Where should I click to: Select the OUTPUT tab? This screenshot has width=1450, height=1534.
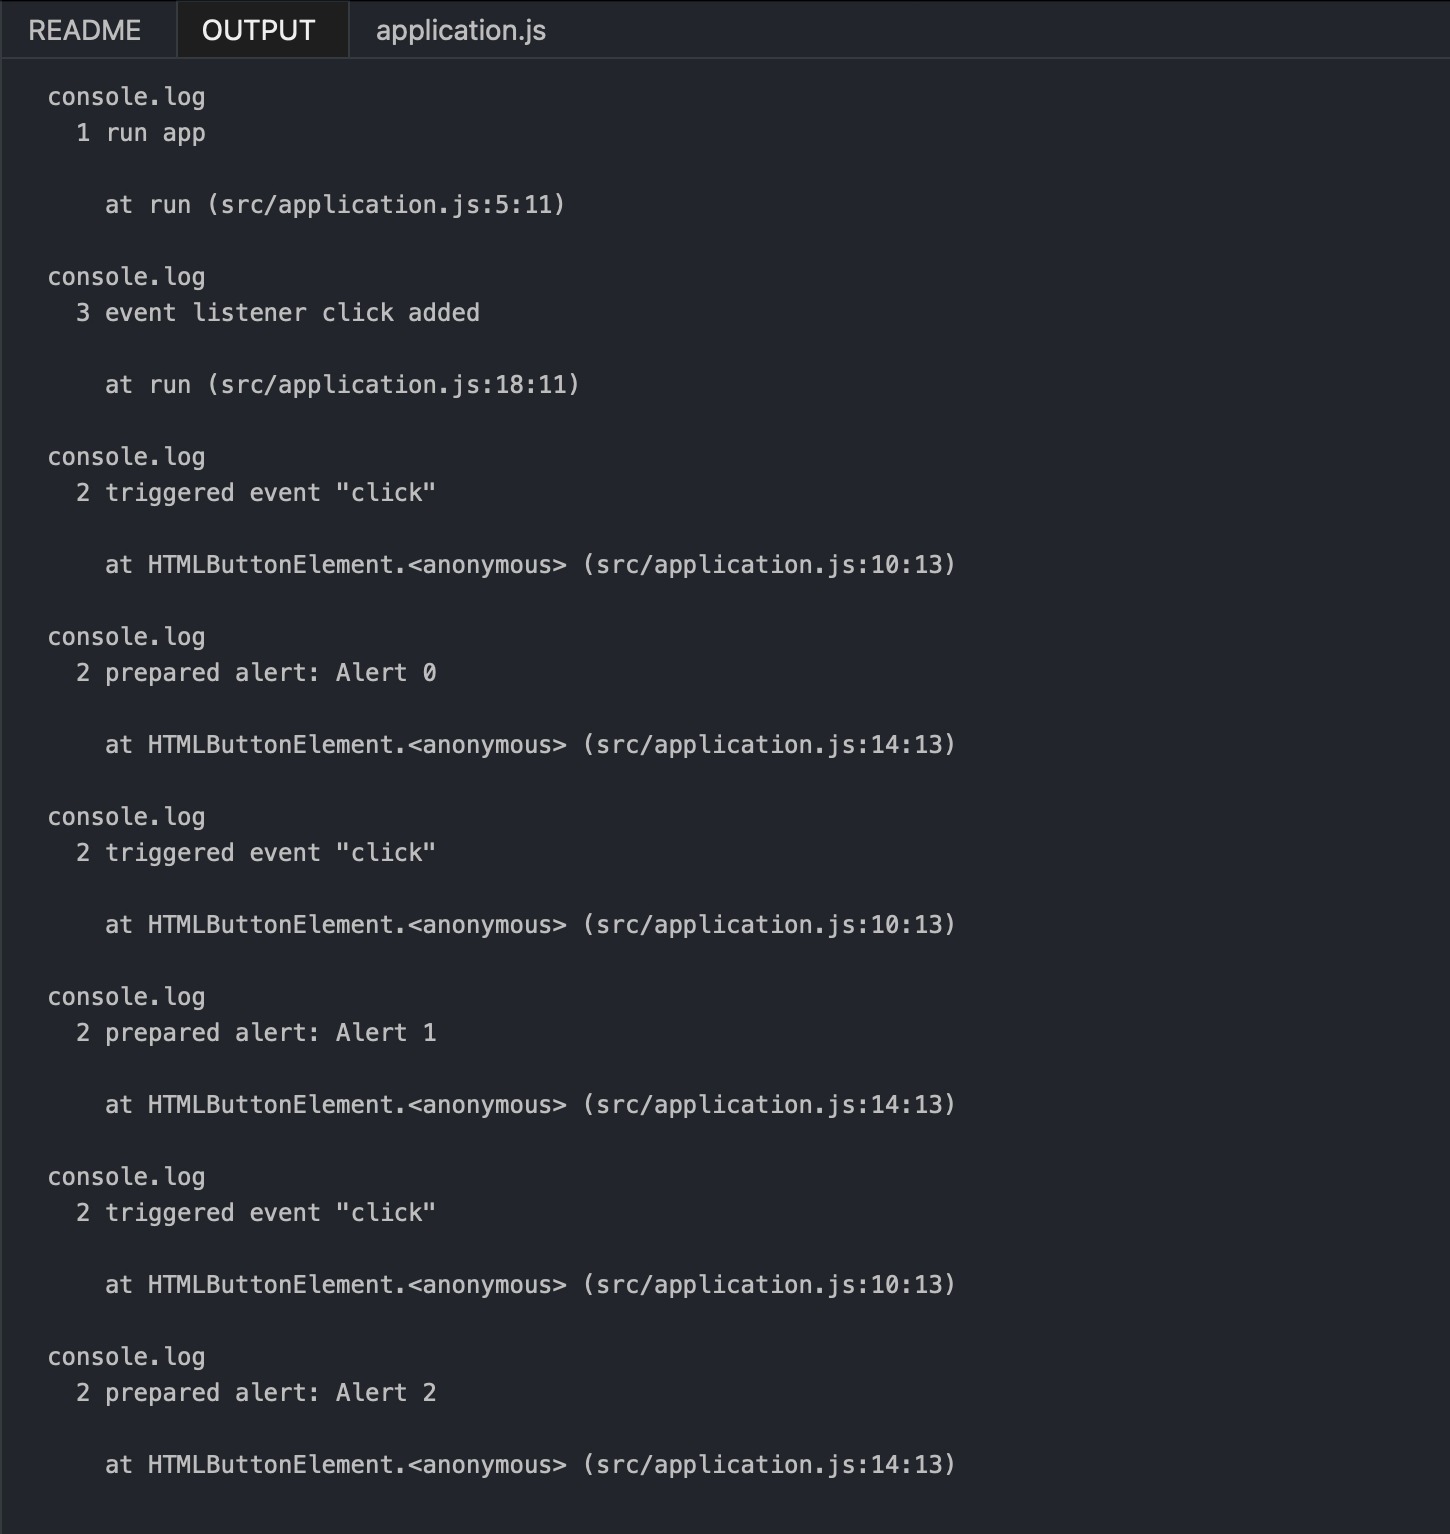(259, 30)
